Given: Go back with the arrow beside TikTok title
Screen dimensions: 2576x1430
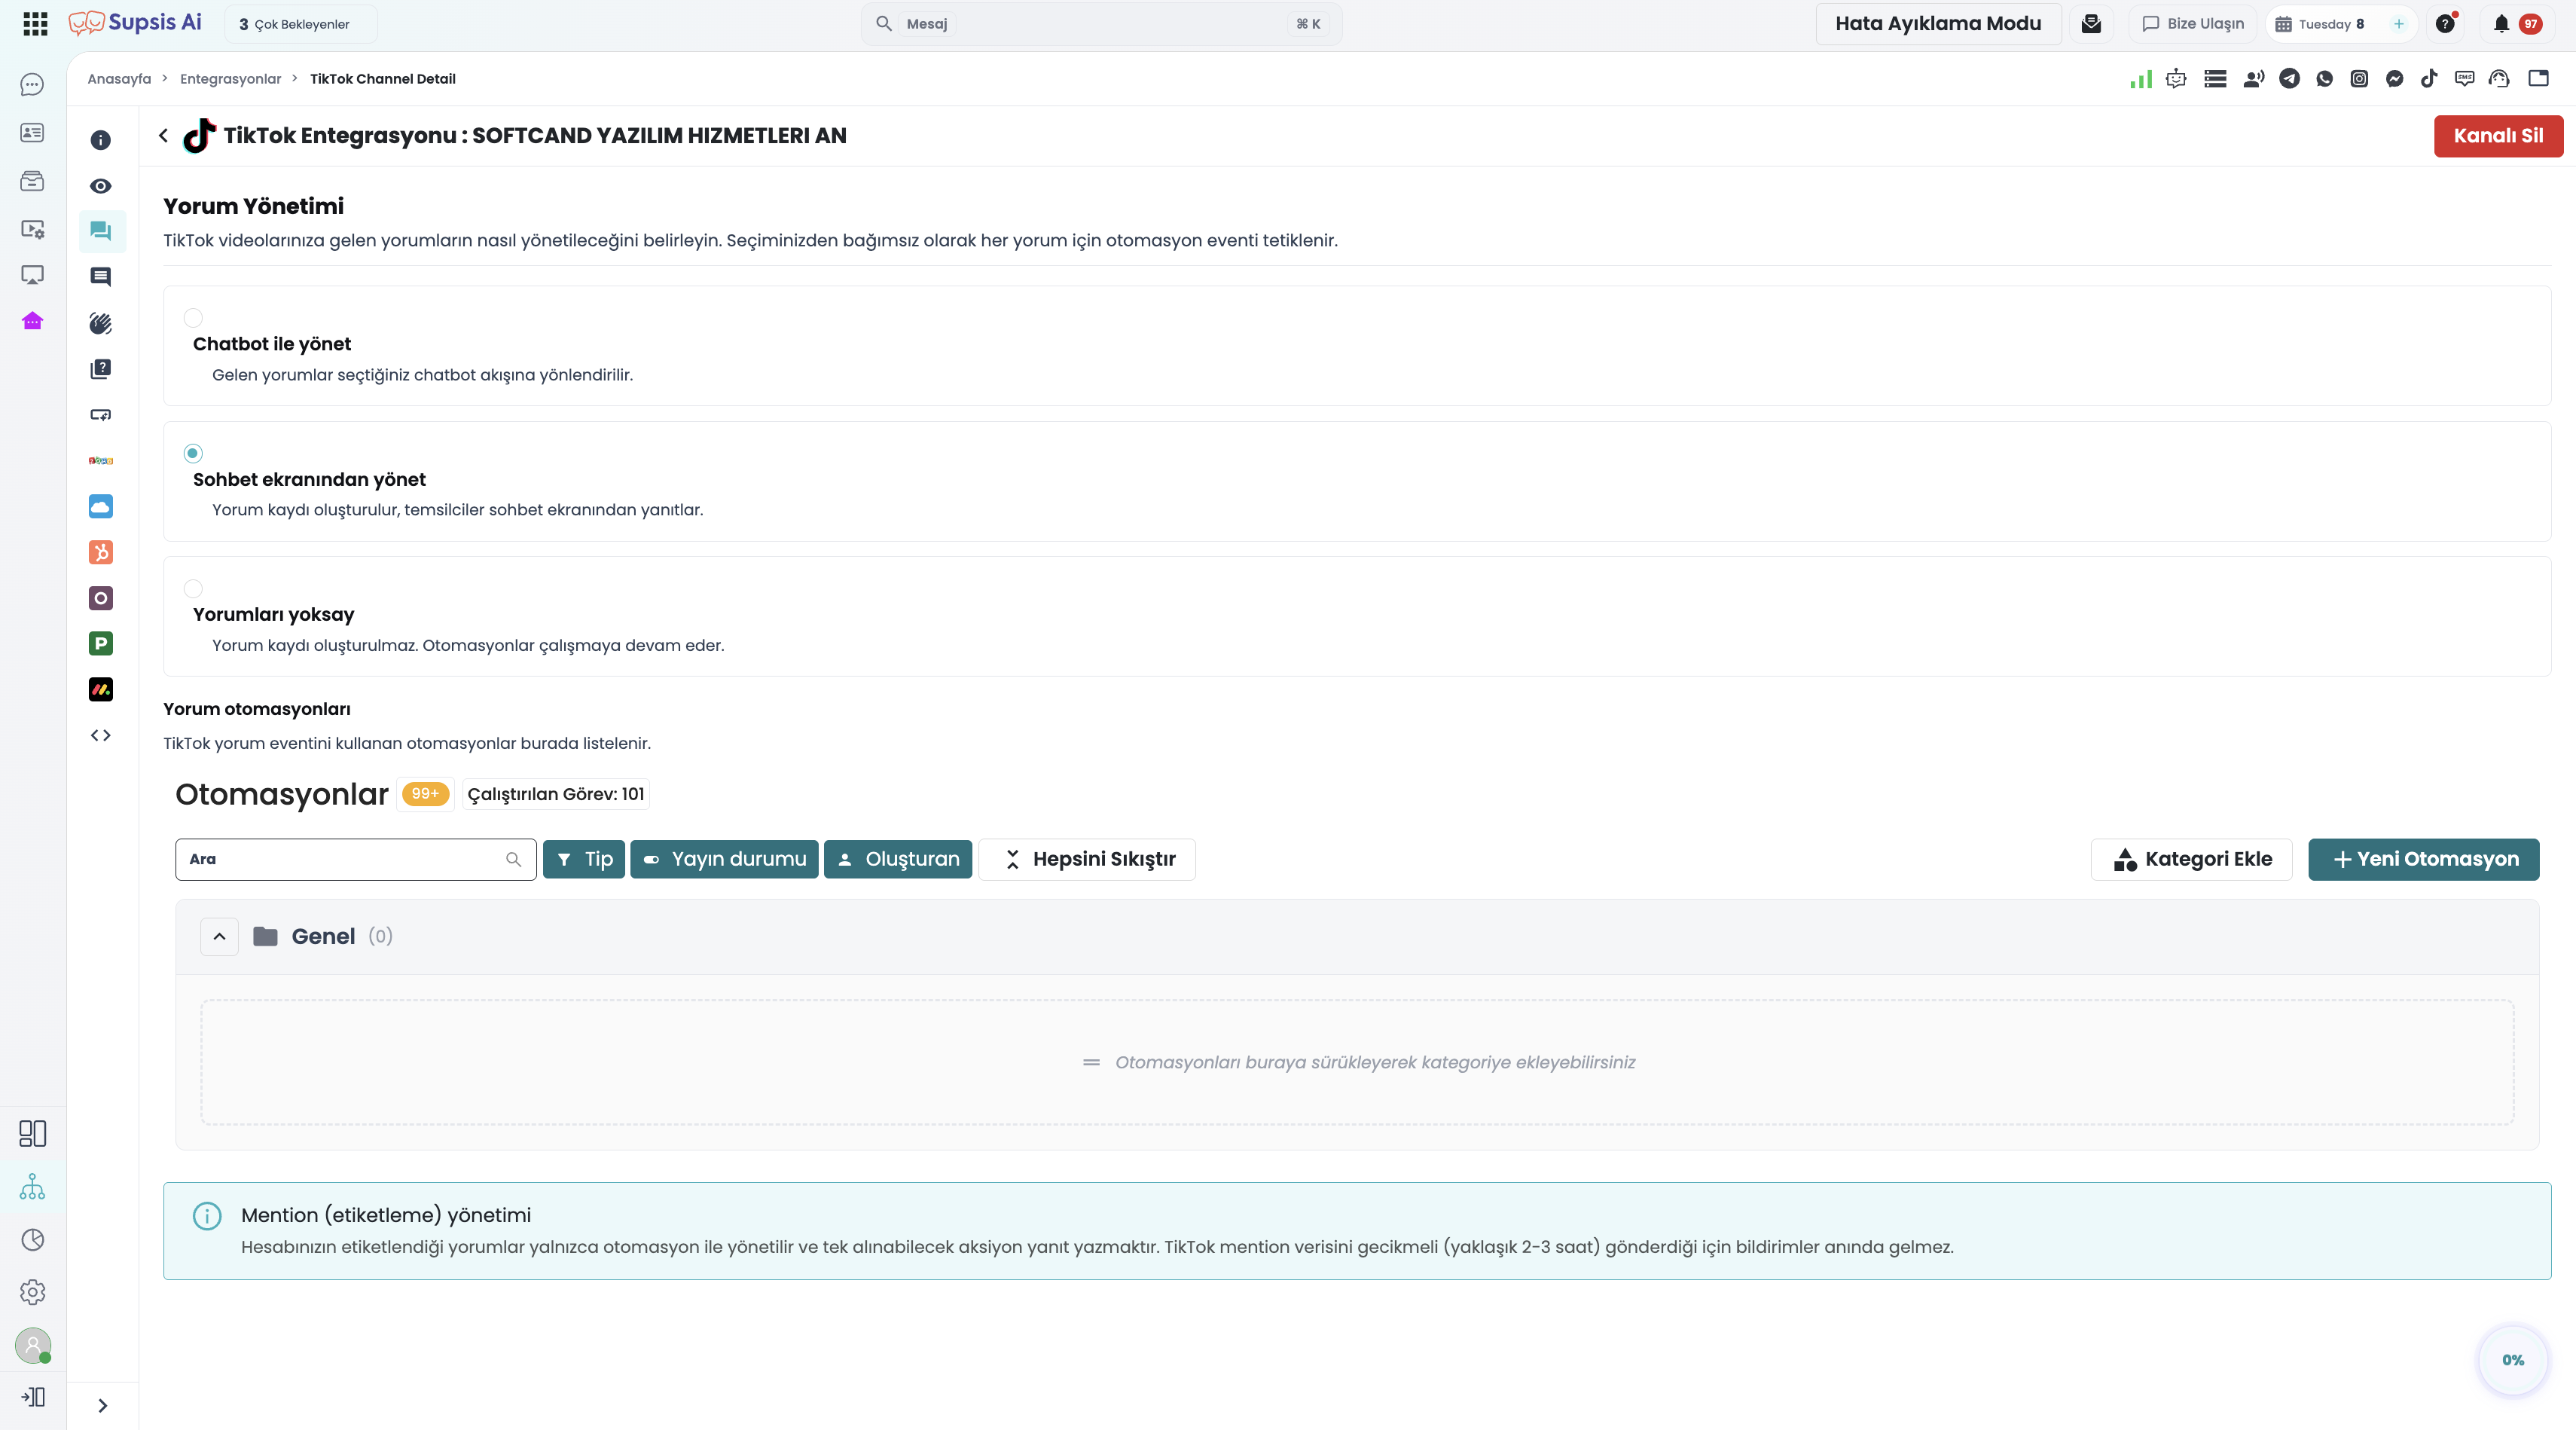Looking at the screenshot, I should (164, 135).
